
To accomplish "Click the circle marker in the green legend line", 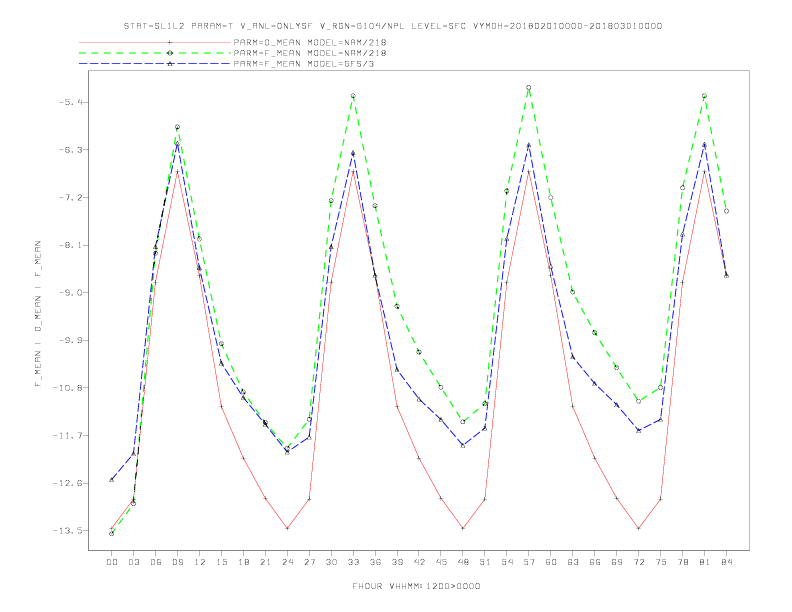I will point(170,53).
